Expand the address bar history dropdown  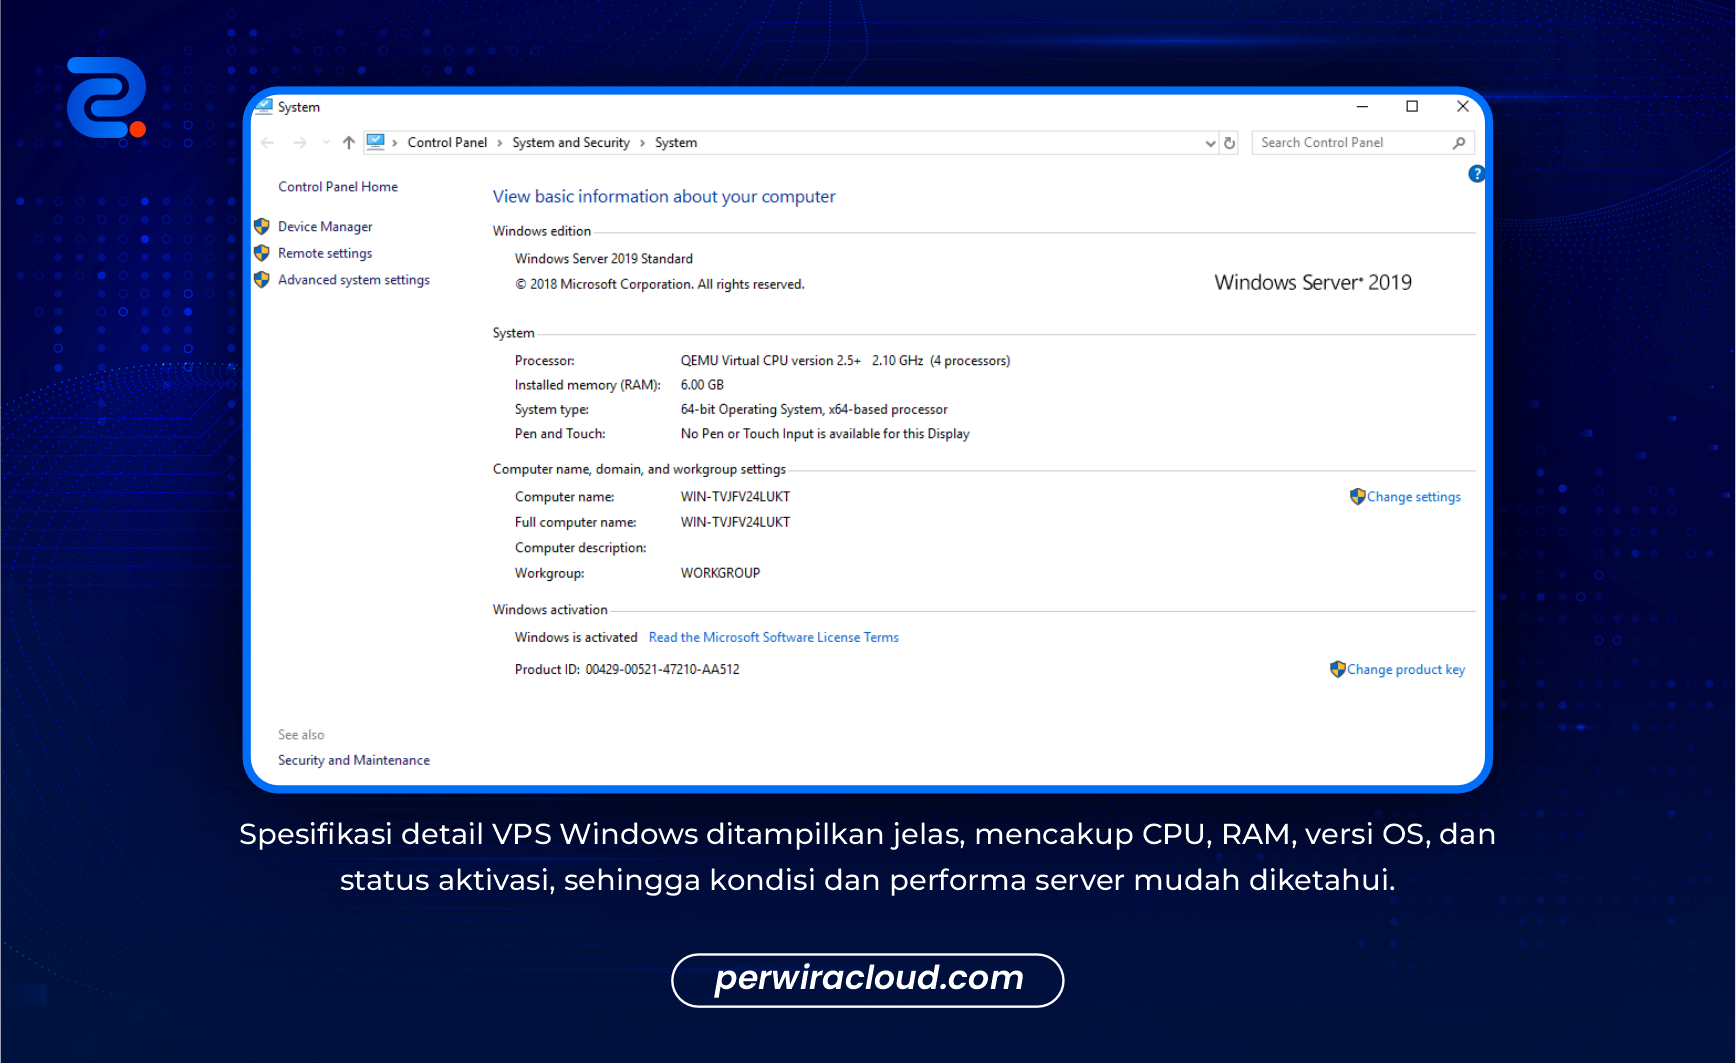[x=1210, y=143]
